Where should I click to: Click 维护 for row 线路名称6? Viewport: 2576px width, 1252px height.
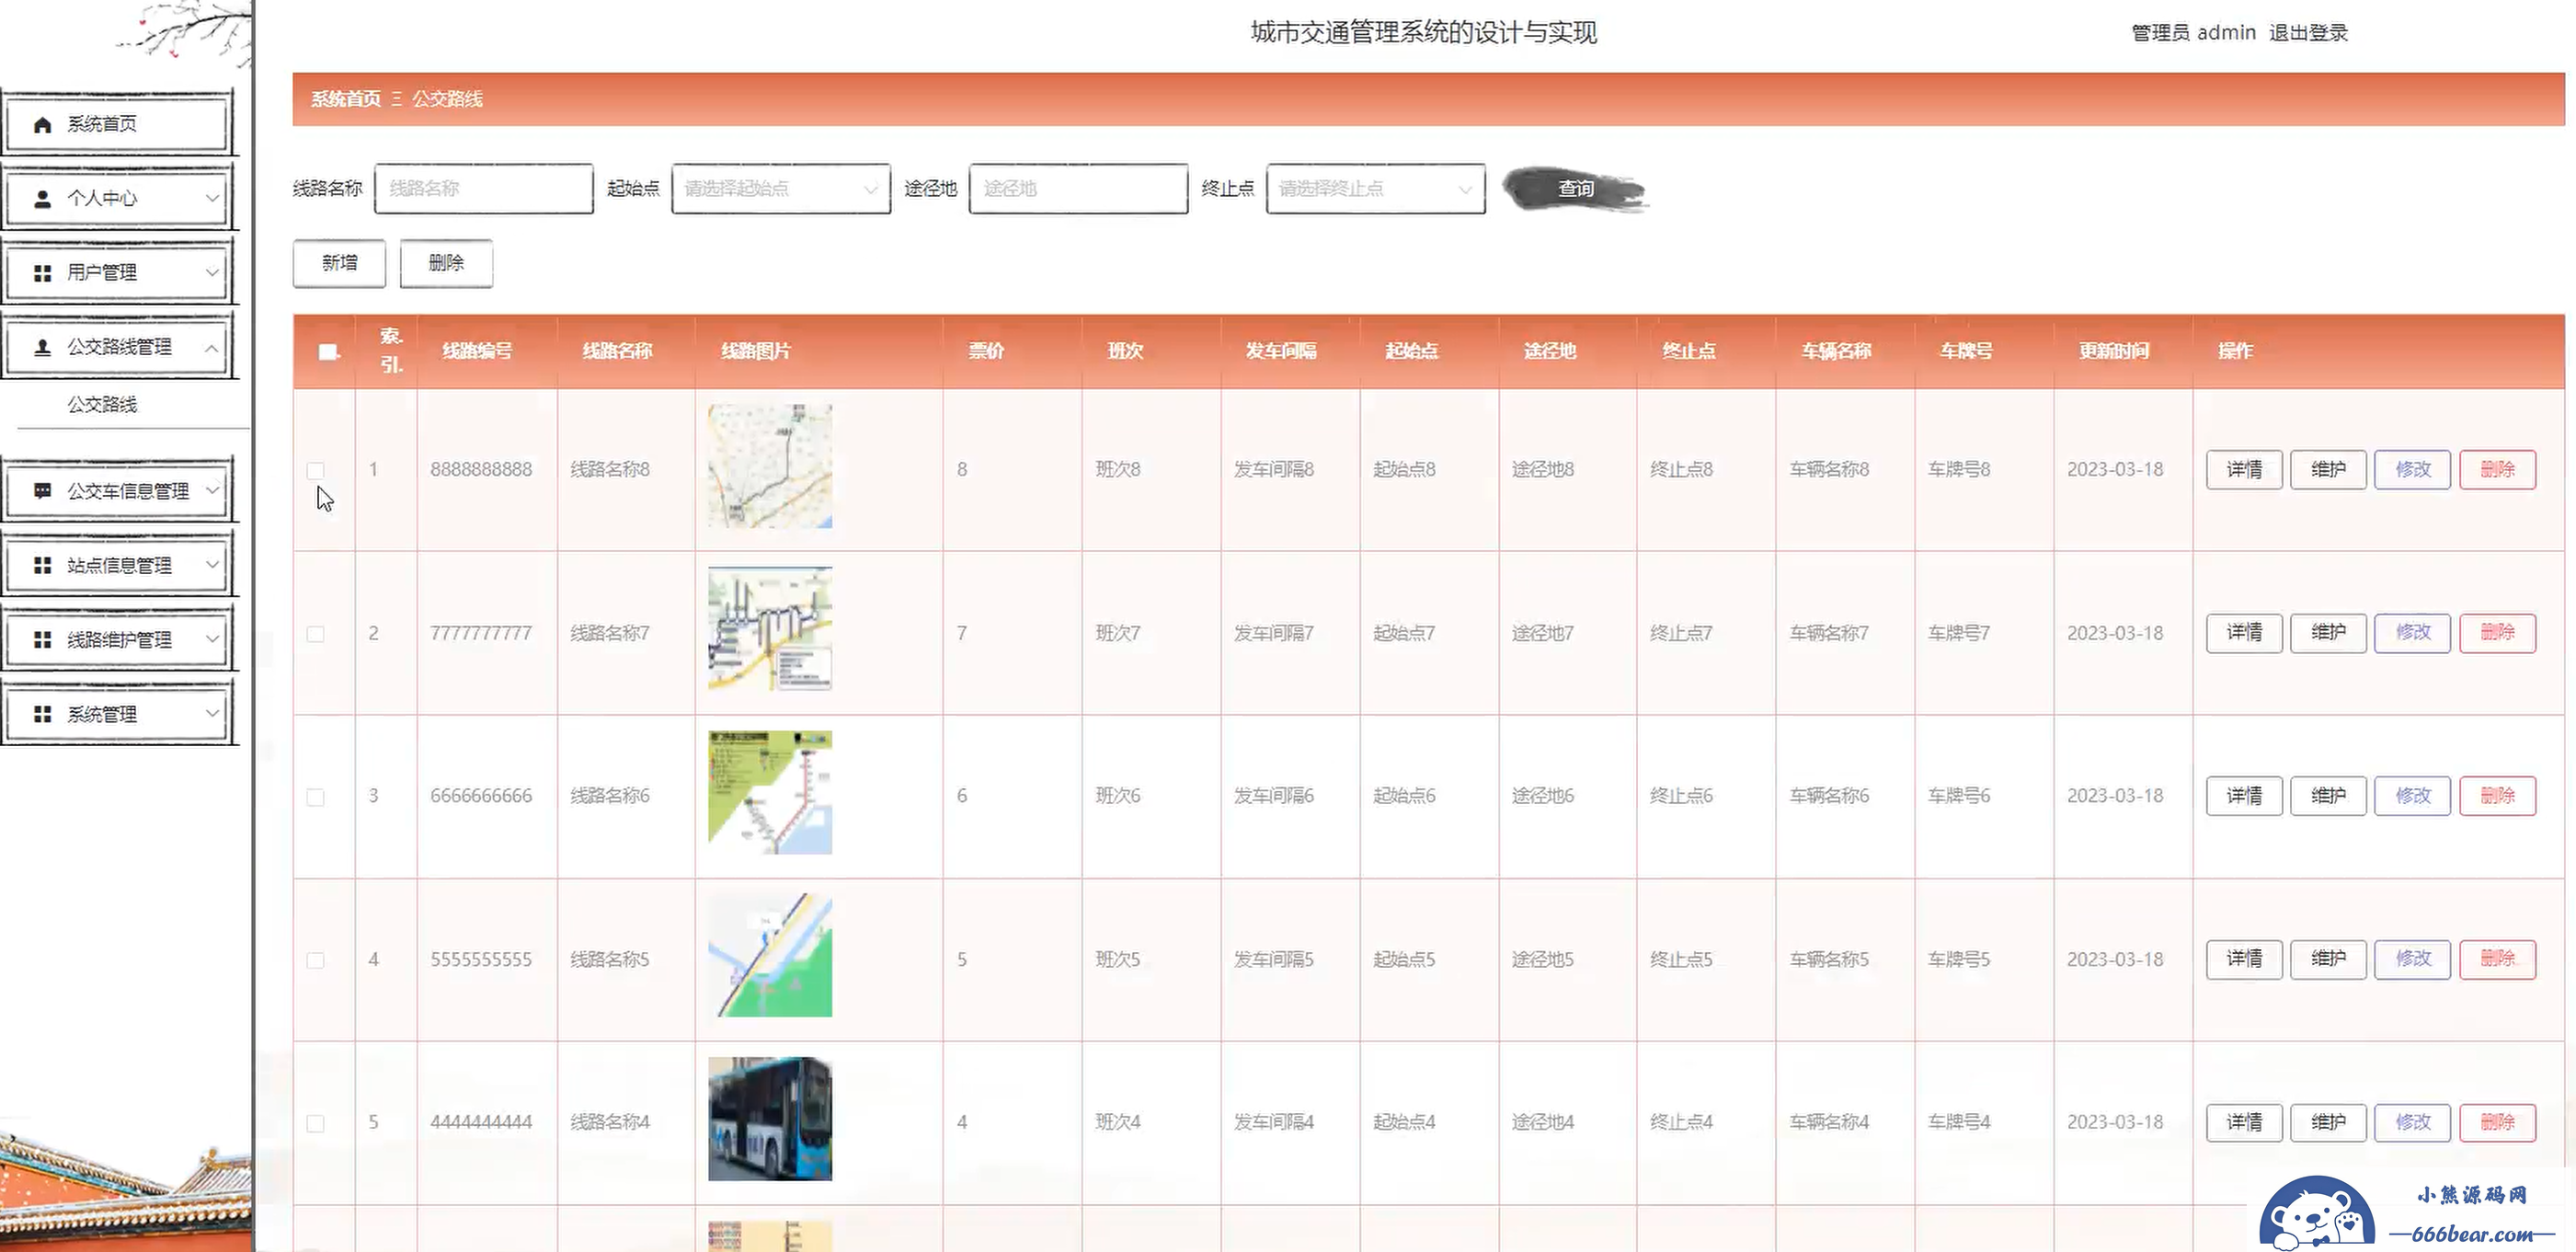point(2328,796)
